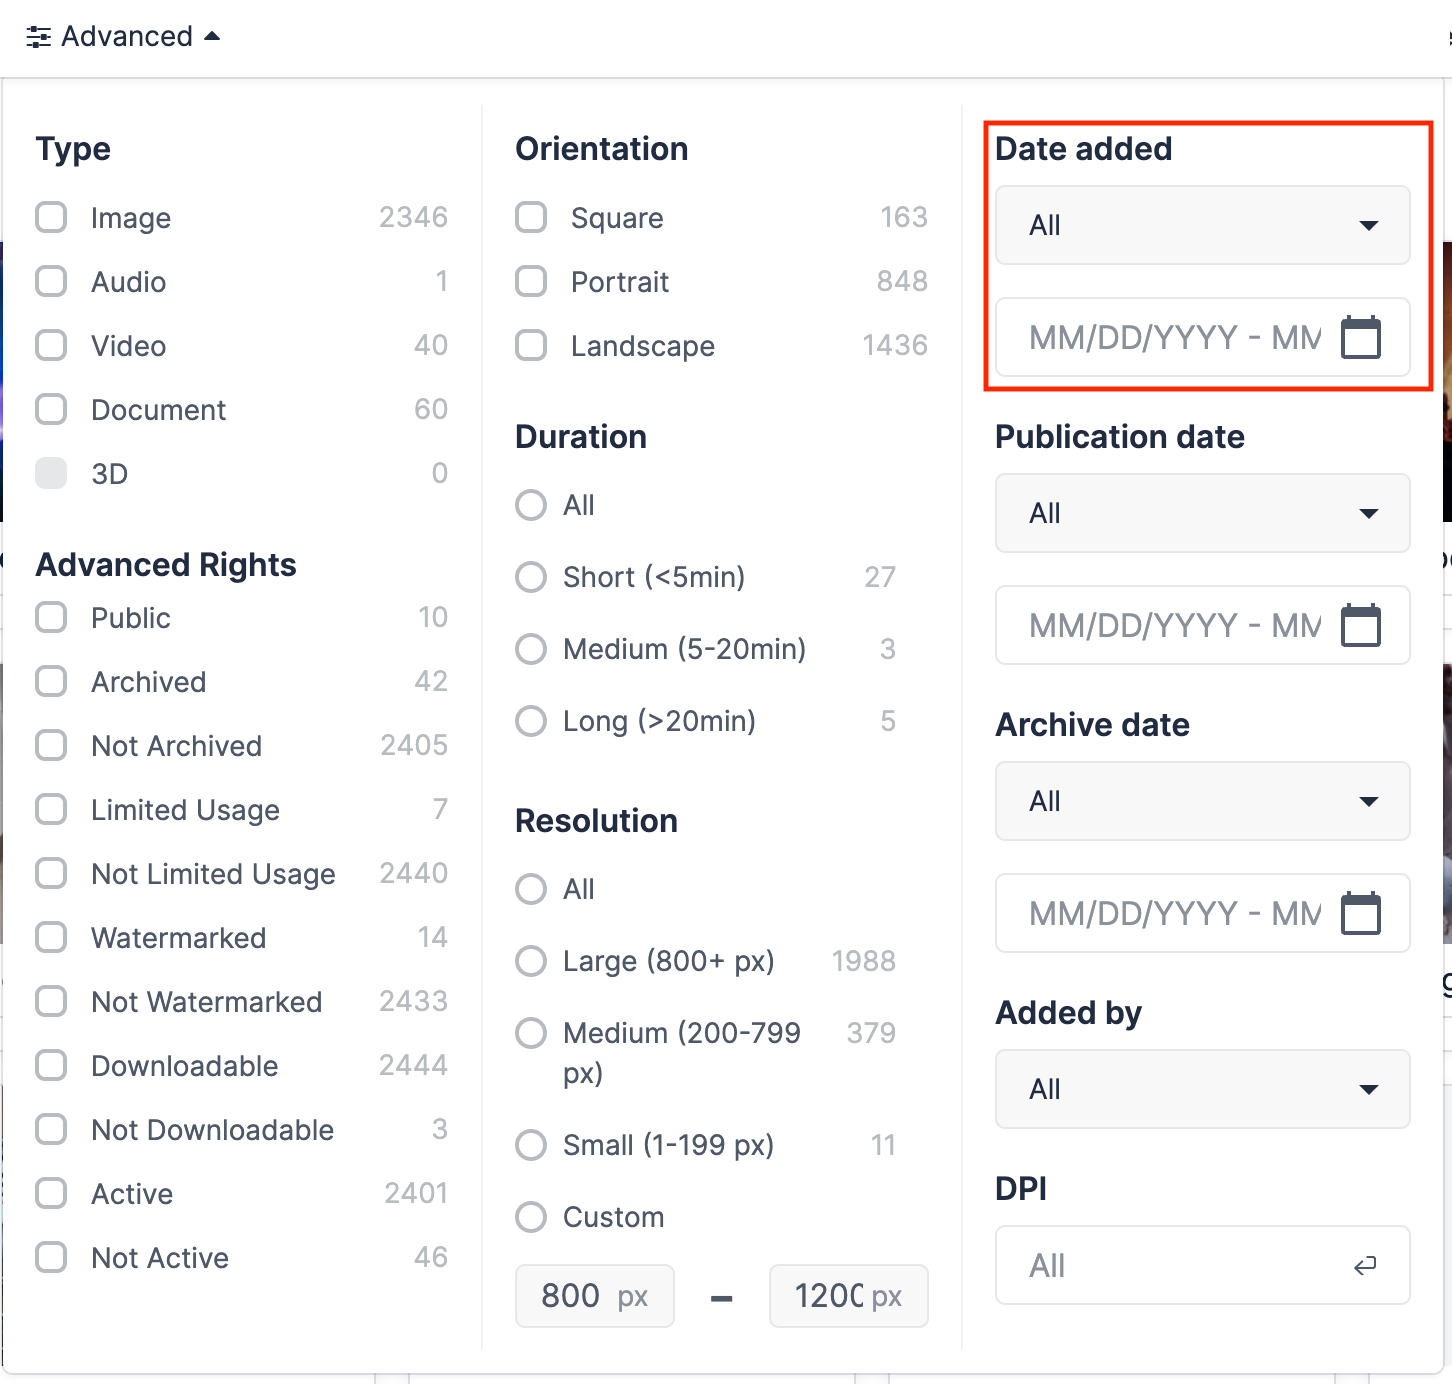Open the Publication date calendar picker

1360,625
